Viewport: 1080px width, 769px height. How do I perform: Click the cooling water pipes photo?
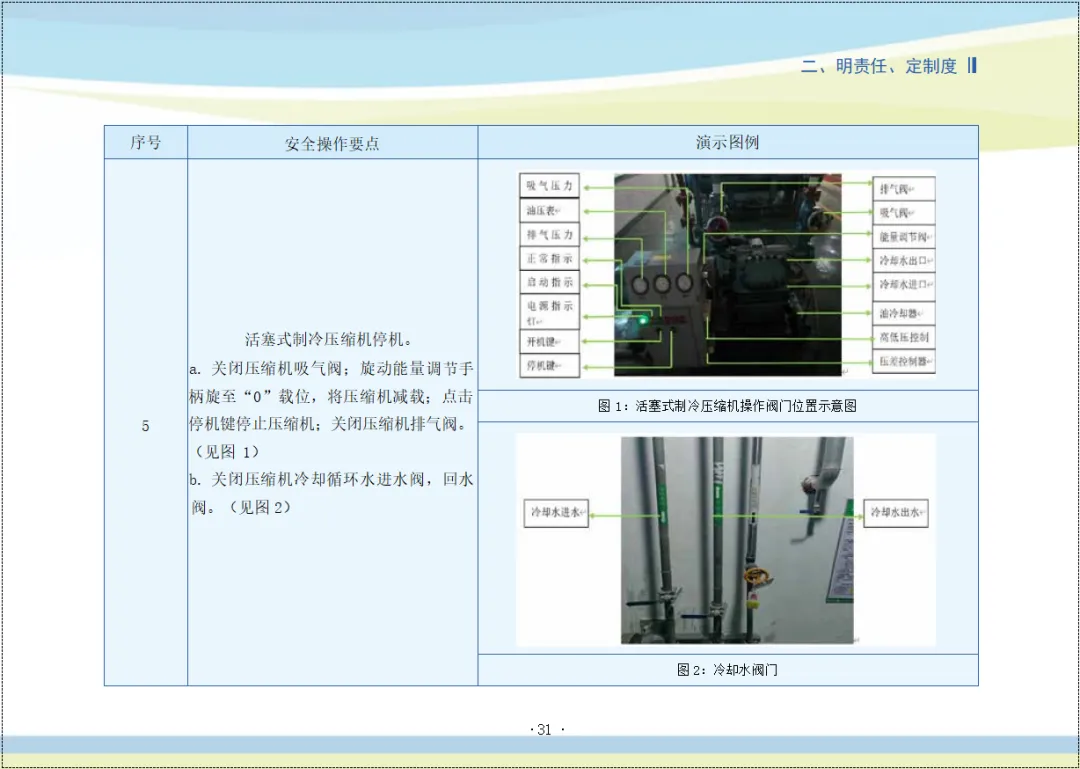tap(737, 540)
